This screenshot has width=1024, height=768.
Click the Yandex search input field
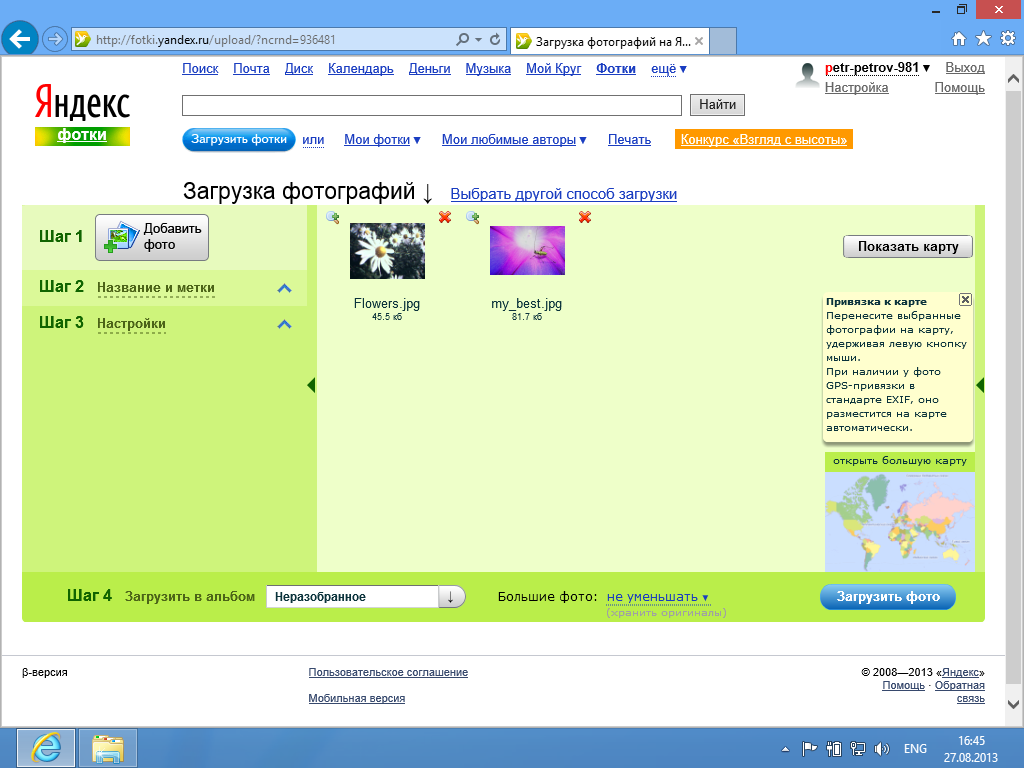(x=431, y=105)
